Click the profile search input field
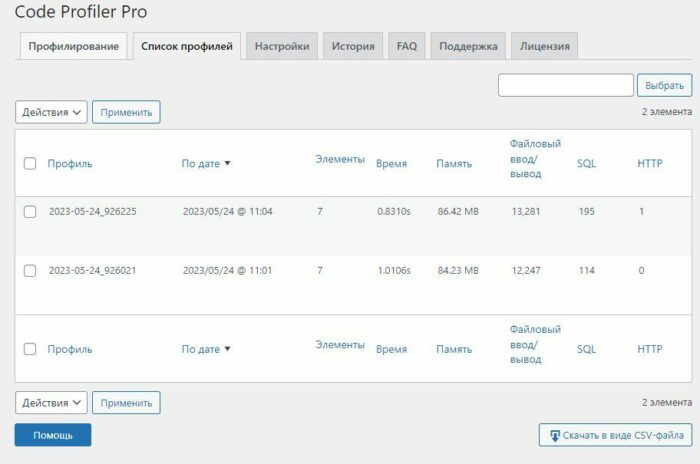Screen dimensions: 700x464 (566, 85)
